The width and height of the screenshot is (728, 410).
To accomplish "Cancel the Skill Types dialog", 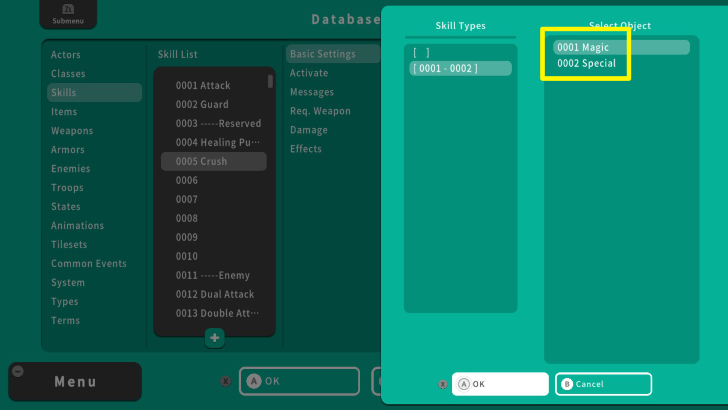I will click(x=603, y=384).
